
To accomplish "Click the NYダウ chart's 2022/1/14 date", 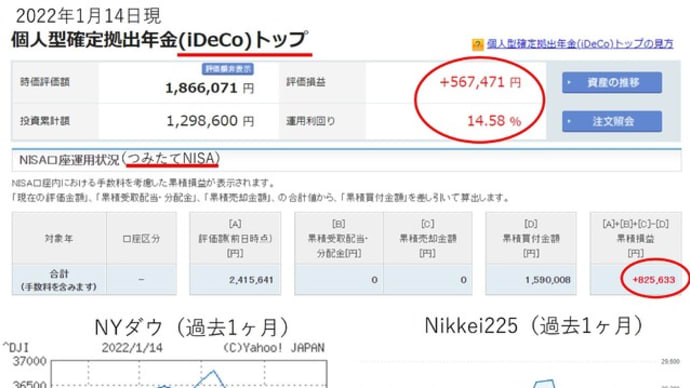I will pyautogui.click(x=132, y=348).
